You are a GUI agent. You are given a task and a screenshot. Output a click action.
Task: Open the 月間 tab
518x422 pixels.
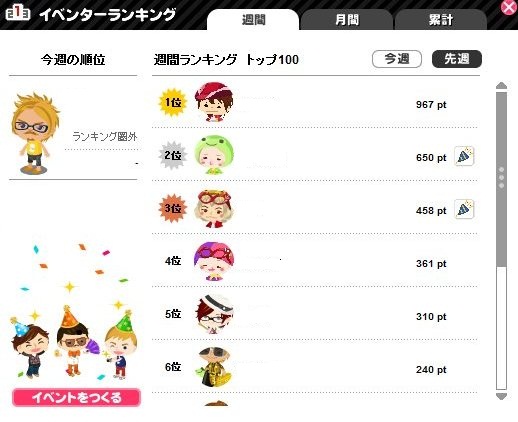(347, 20)
